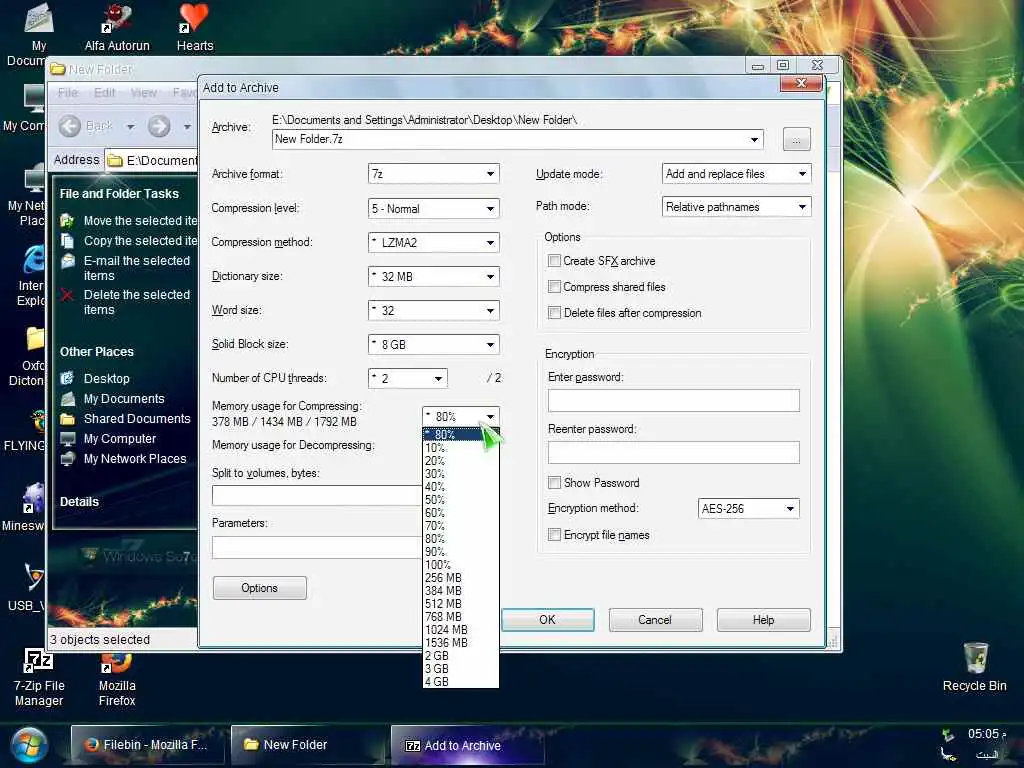Screen dimensions: 1024x768
Task: Expand the archive name dropdown arrow
Action: [754, 139]
